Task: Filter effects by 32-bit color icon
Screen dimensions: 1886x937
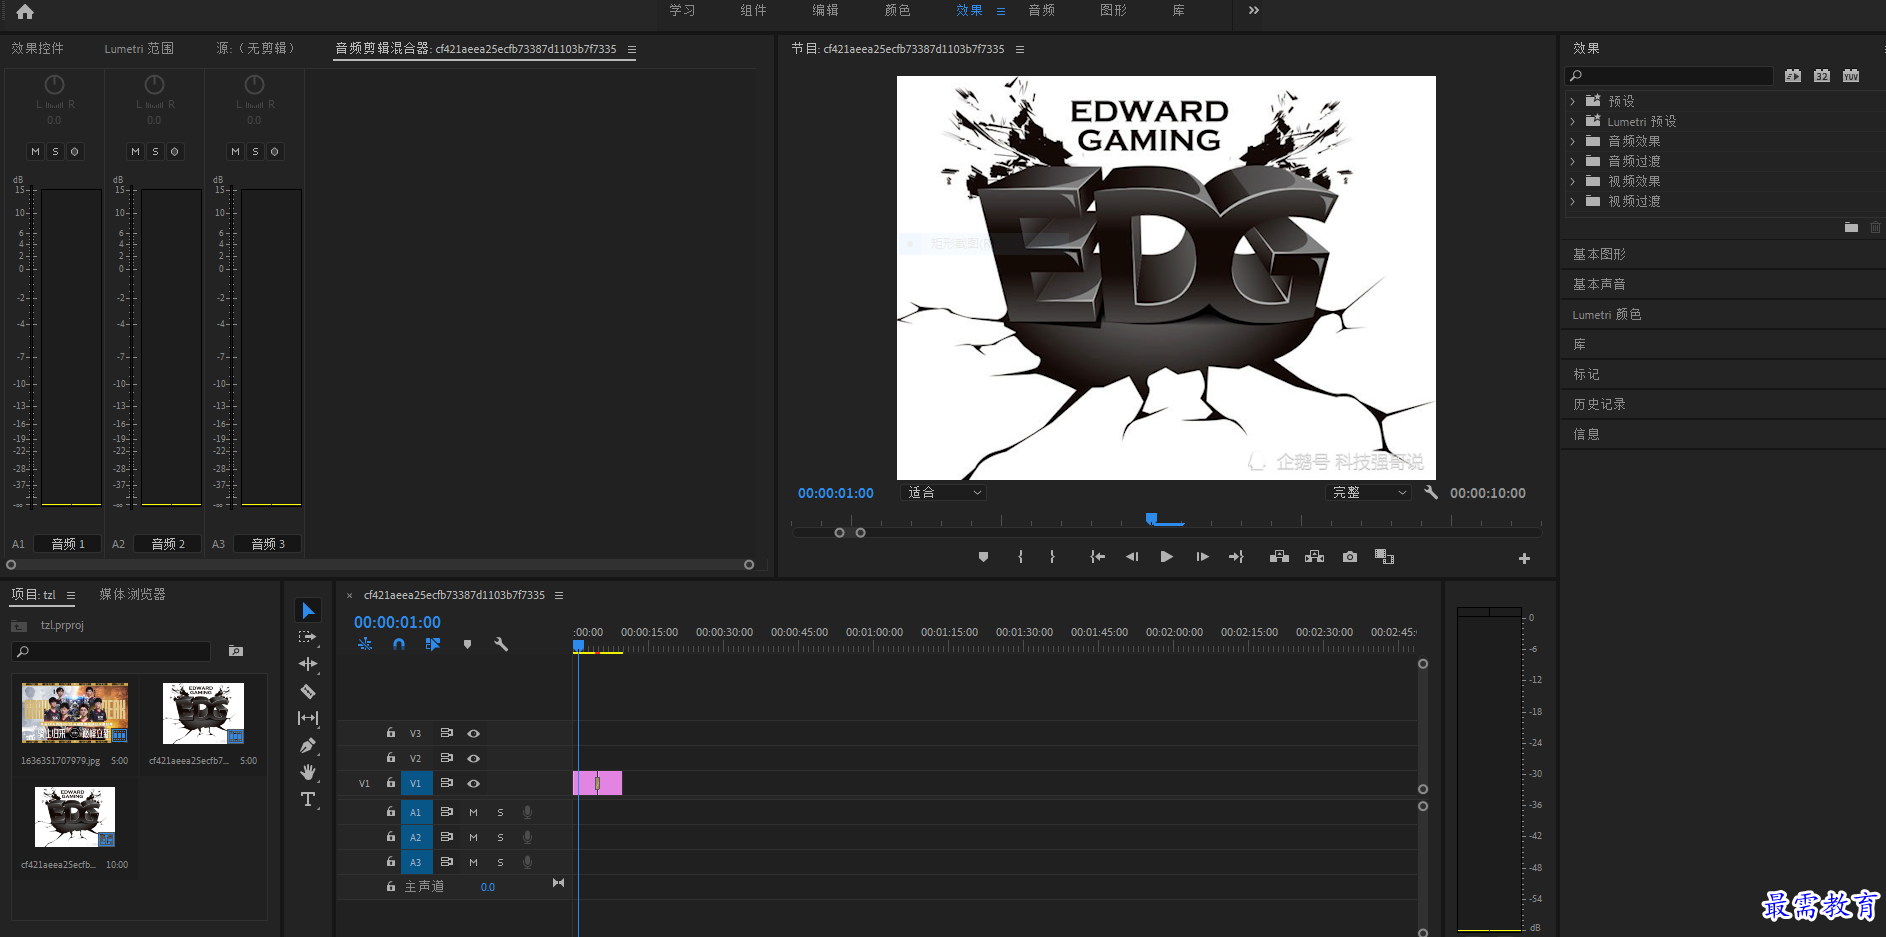Action: (1822, 76)
